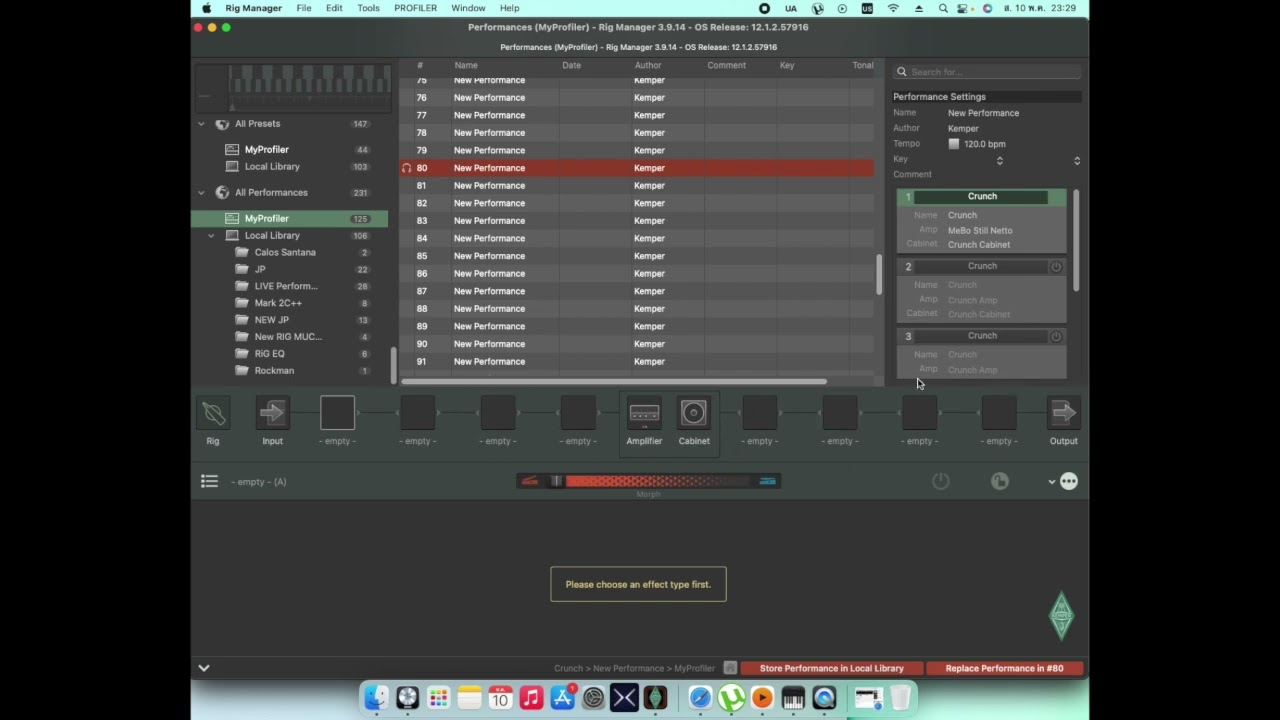Click the icon next to MyProfiler breadcrumb
This screenshot has height=720, width=1280.
(730, 668)
